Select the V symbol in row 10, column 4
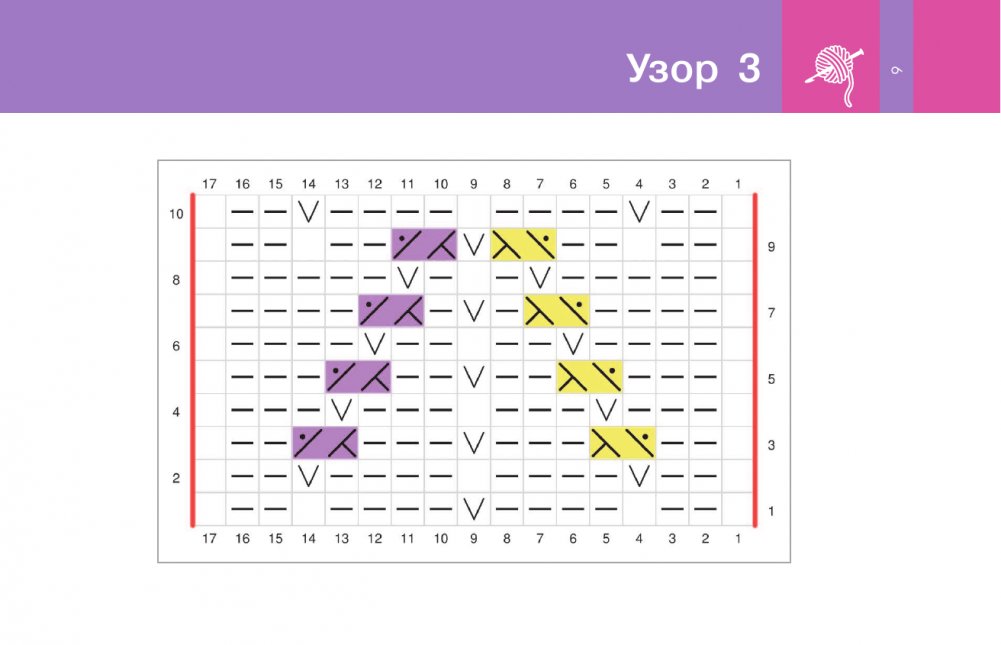This screenshot has height=645, width=1001. (639, 212)
